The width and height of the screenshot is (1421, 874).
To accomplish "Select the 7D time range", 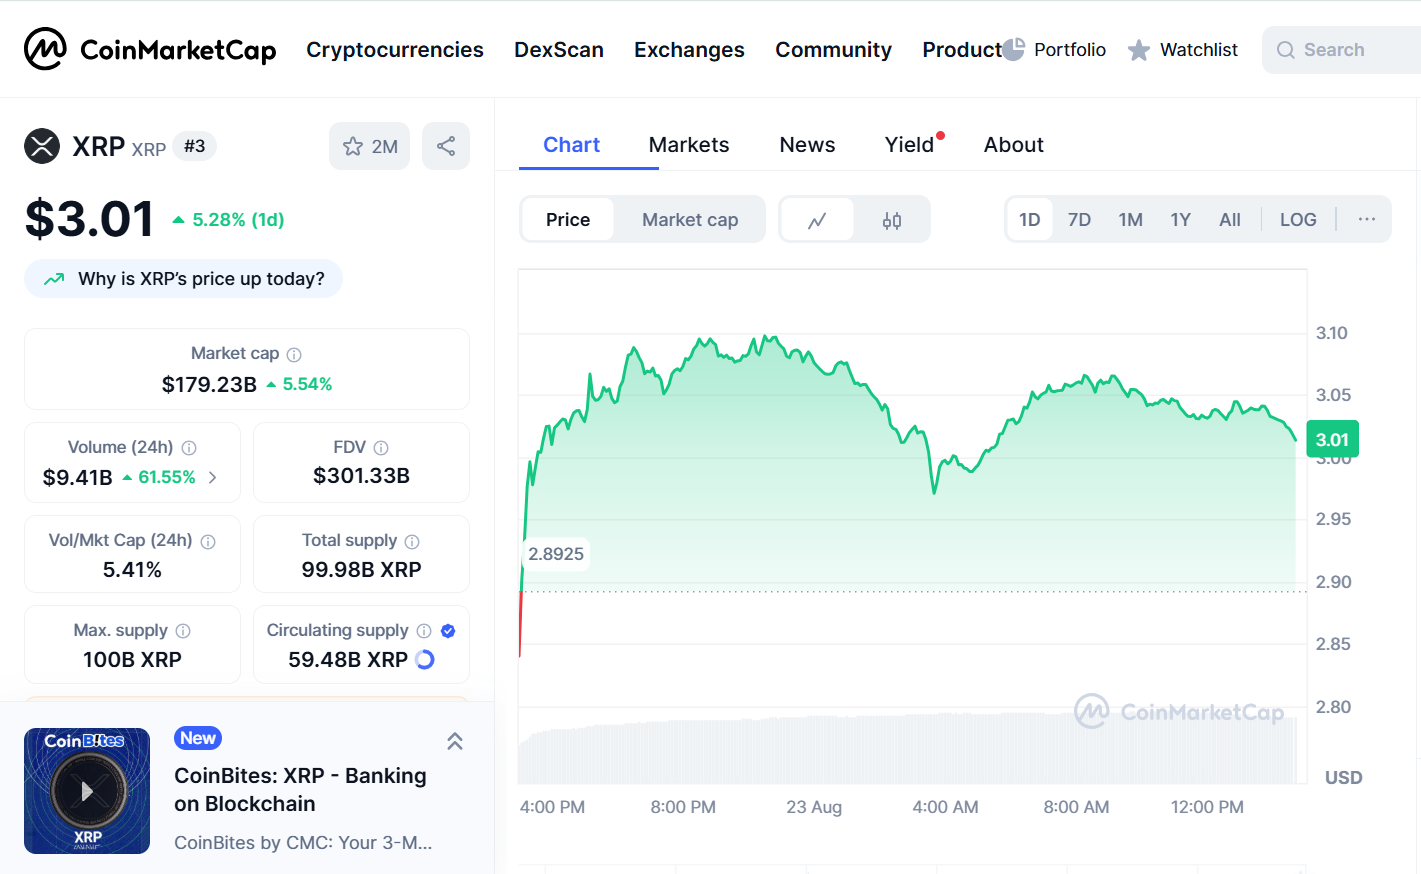I will coord(1079,220).
